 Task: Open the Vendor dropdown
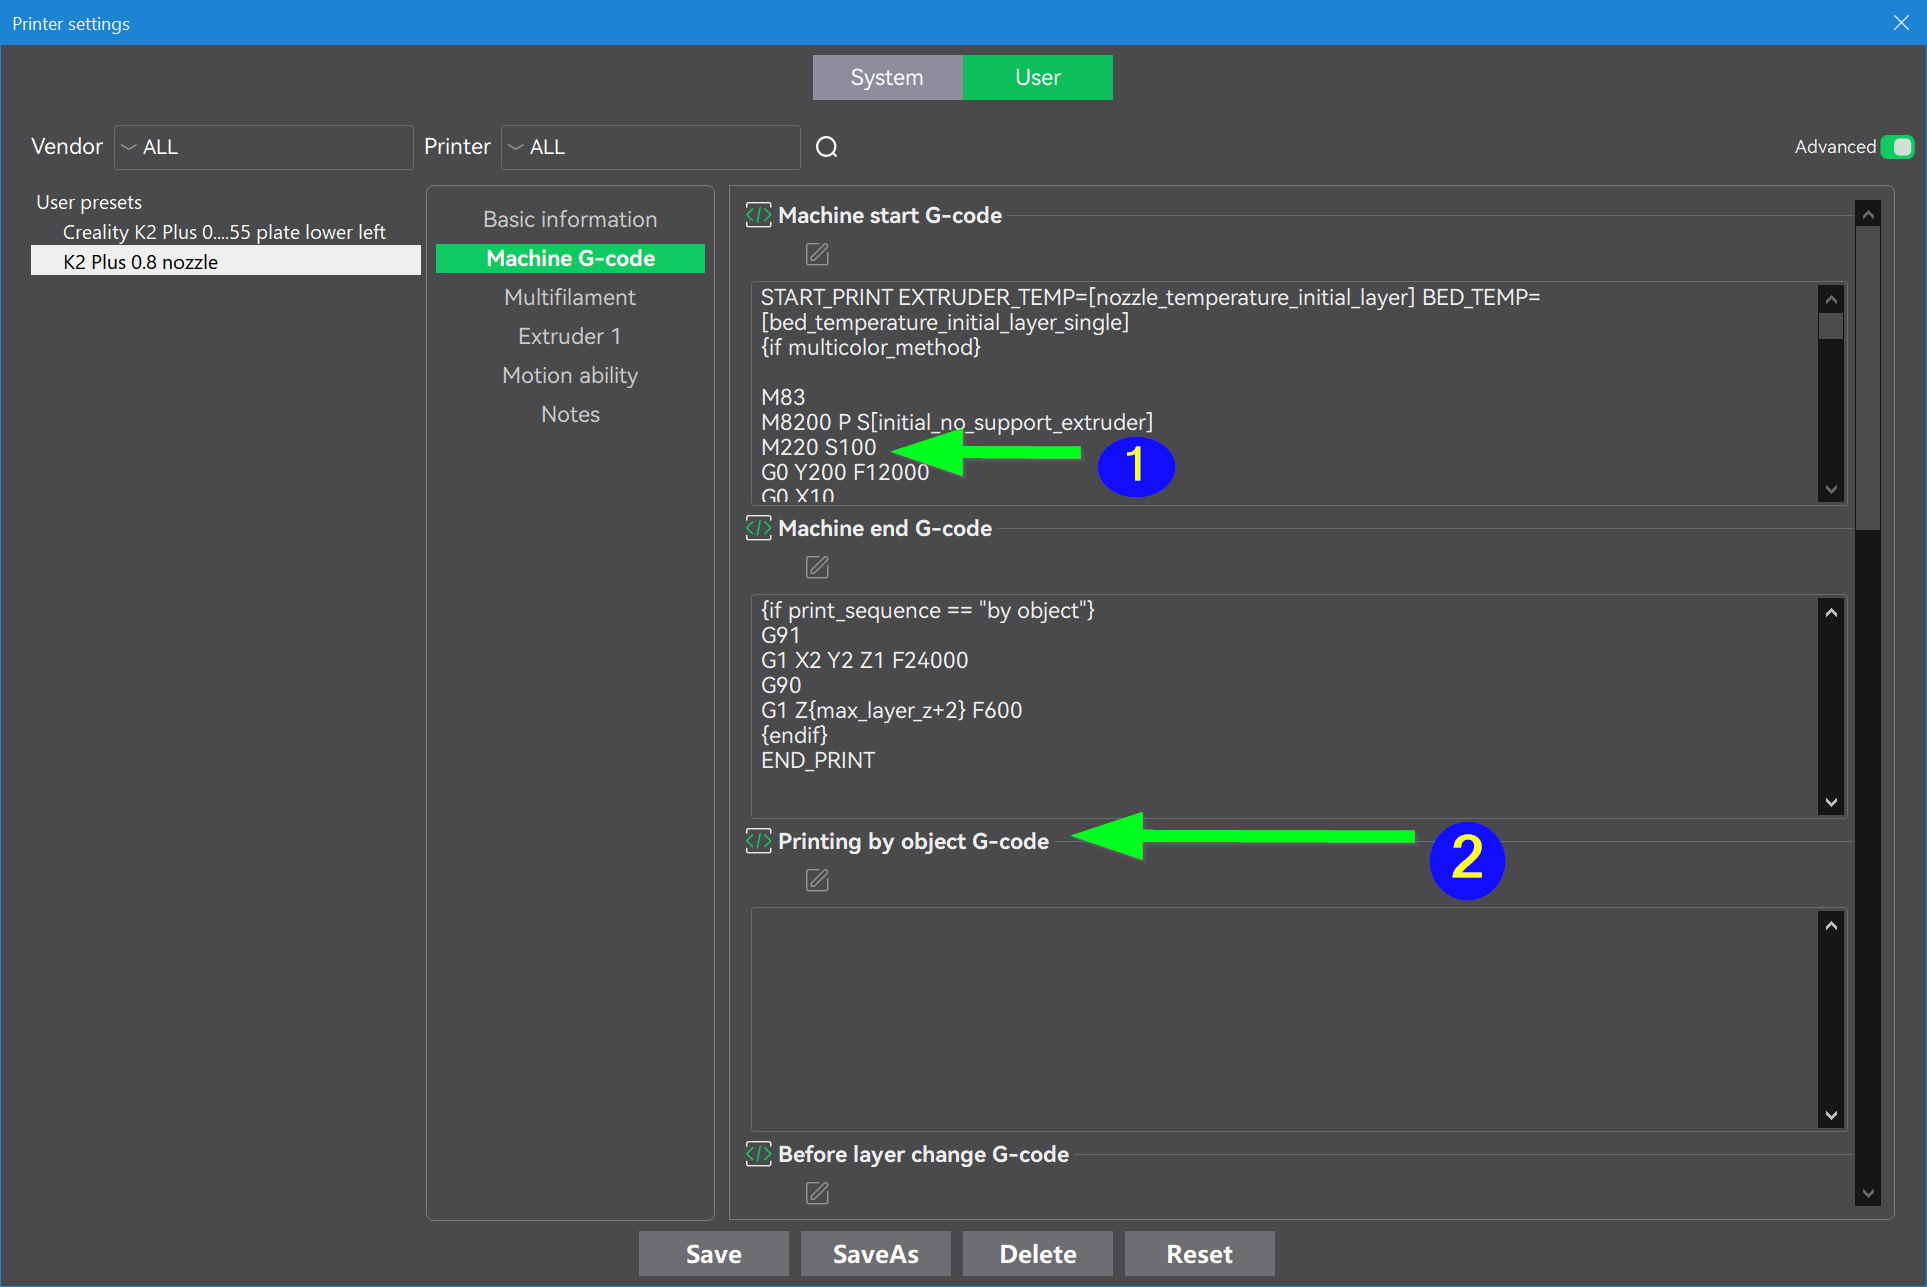[264, 147]
